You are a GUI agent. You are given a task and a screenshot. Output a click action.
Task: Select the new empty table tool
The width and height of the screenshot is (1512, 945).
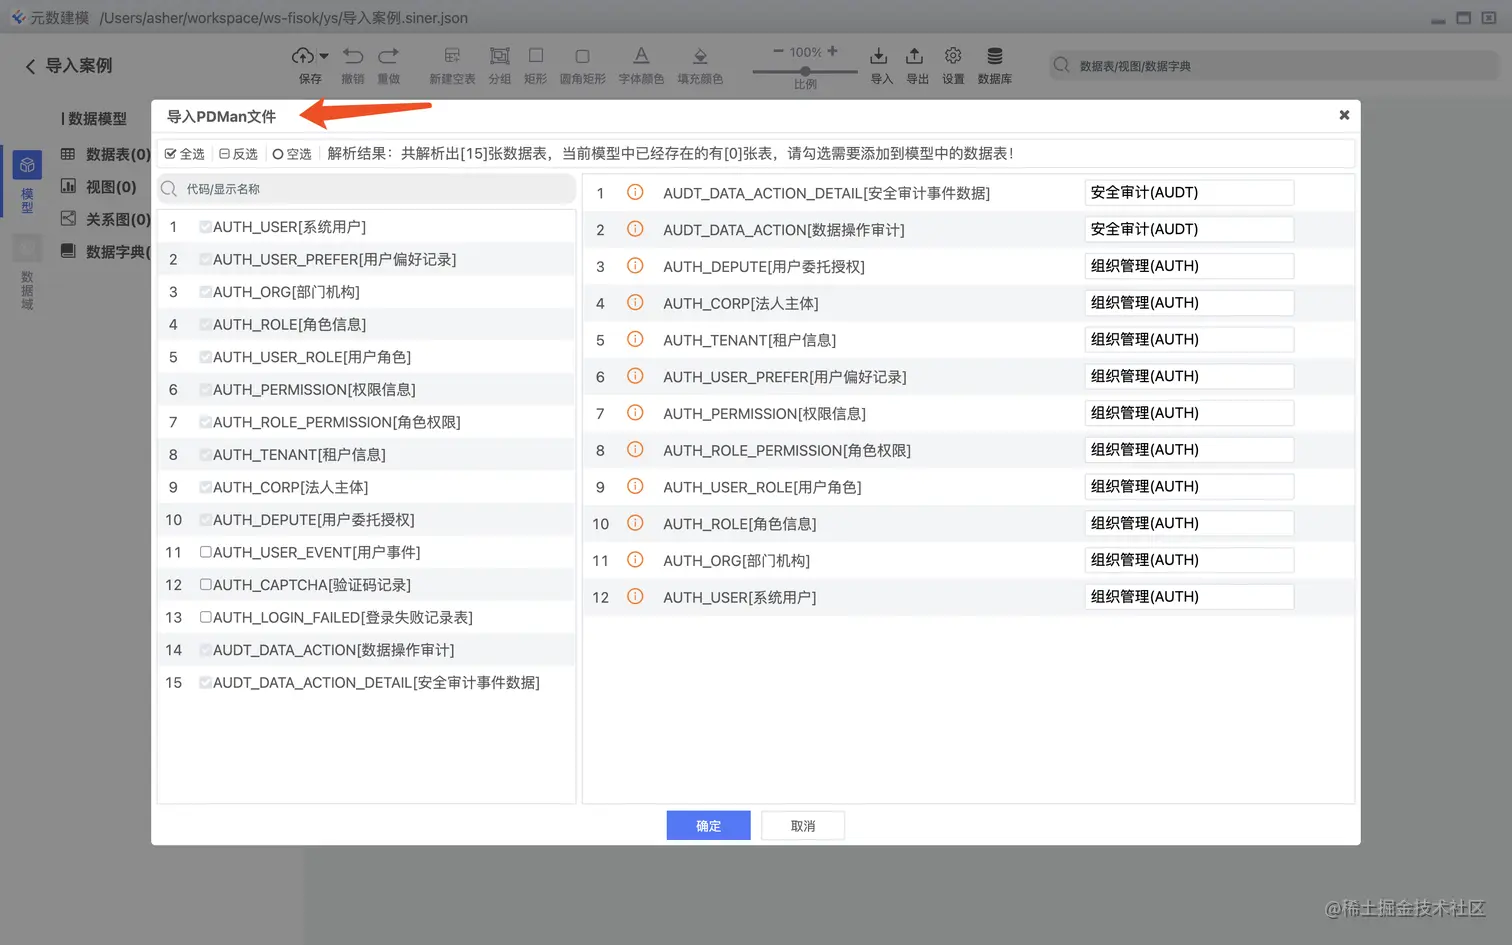[452, 56]
